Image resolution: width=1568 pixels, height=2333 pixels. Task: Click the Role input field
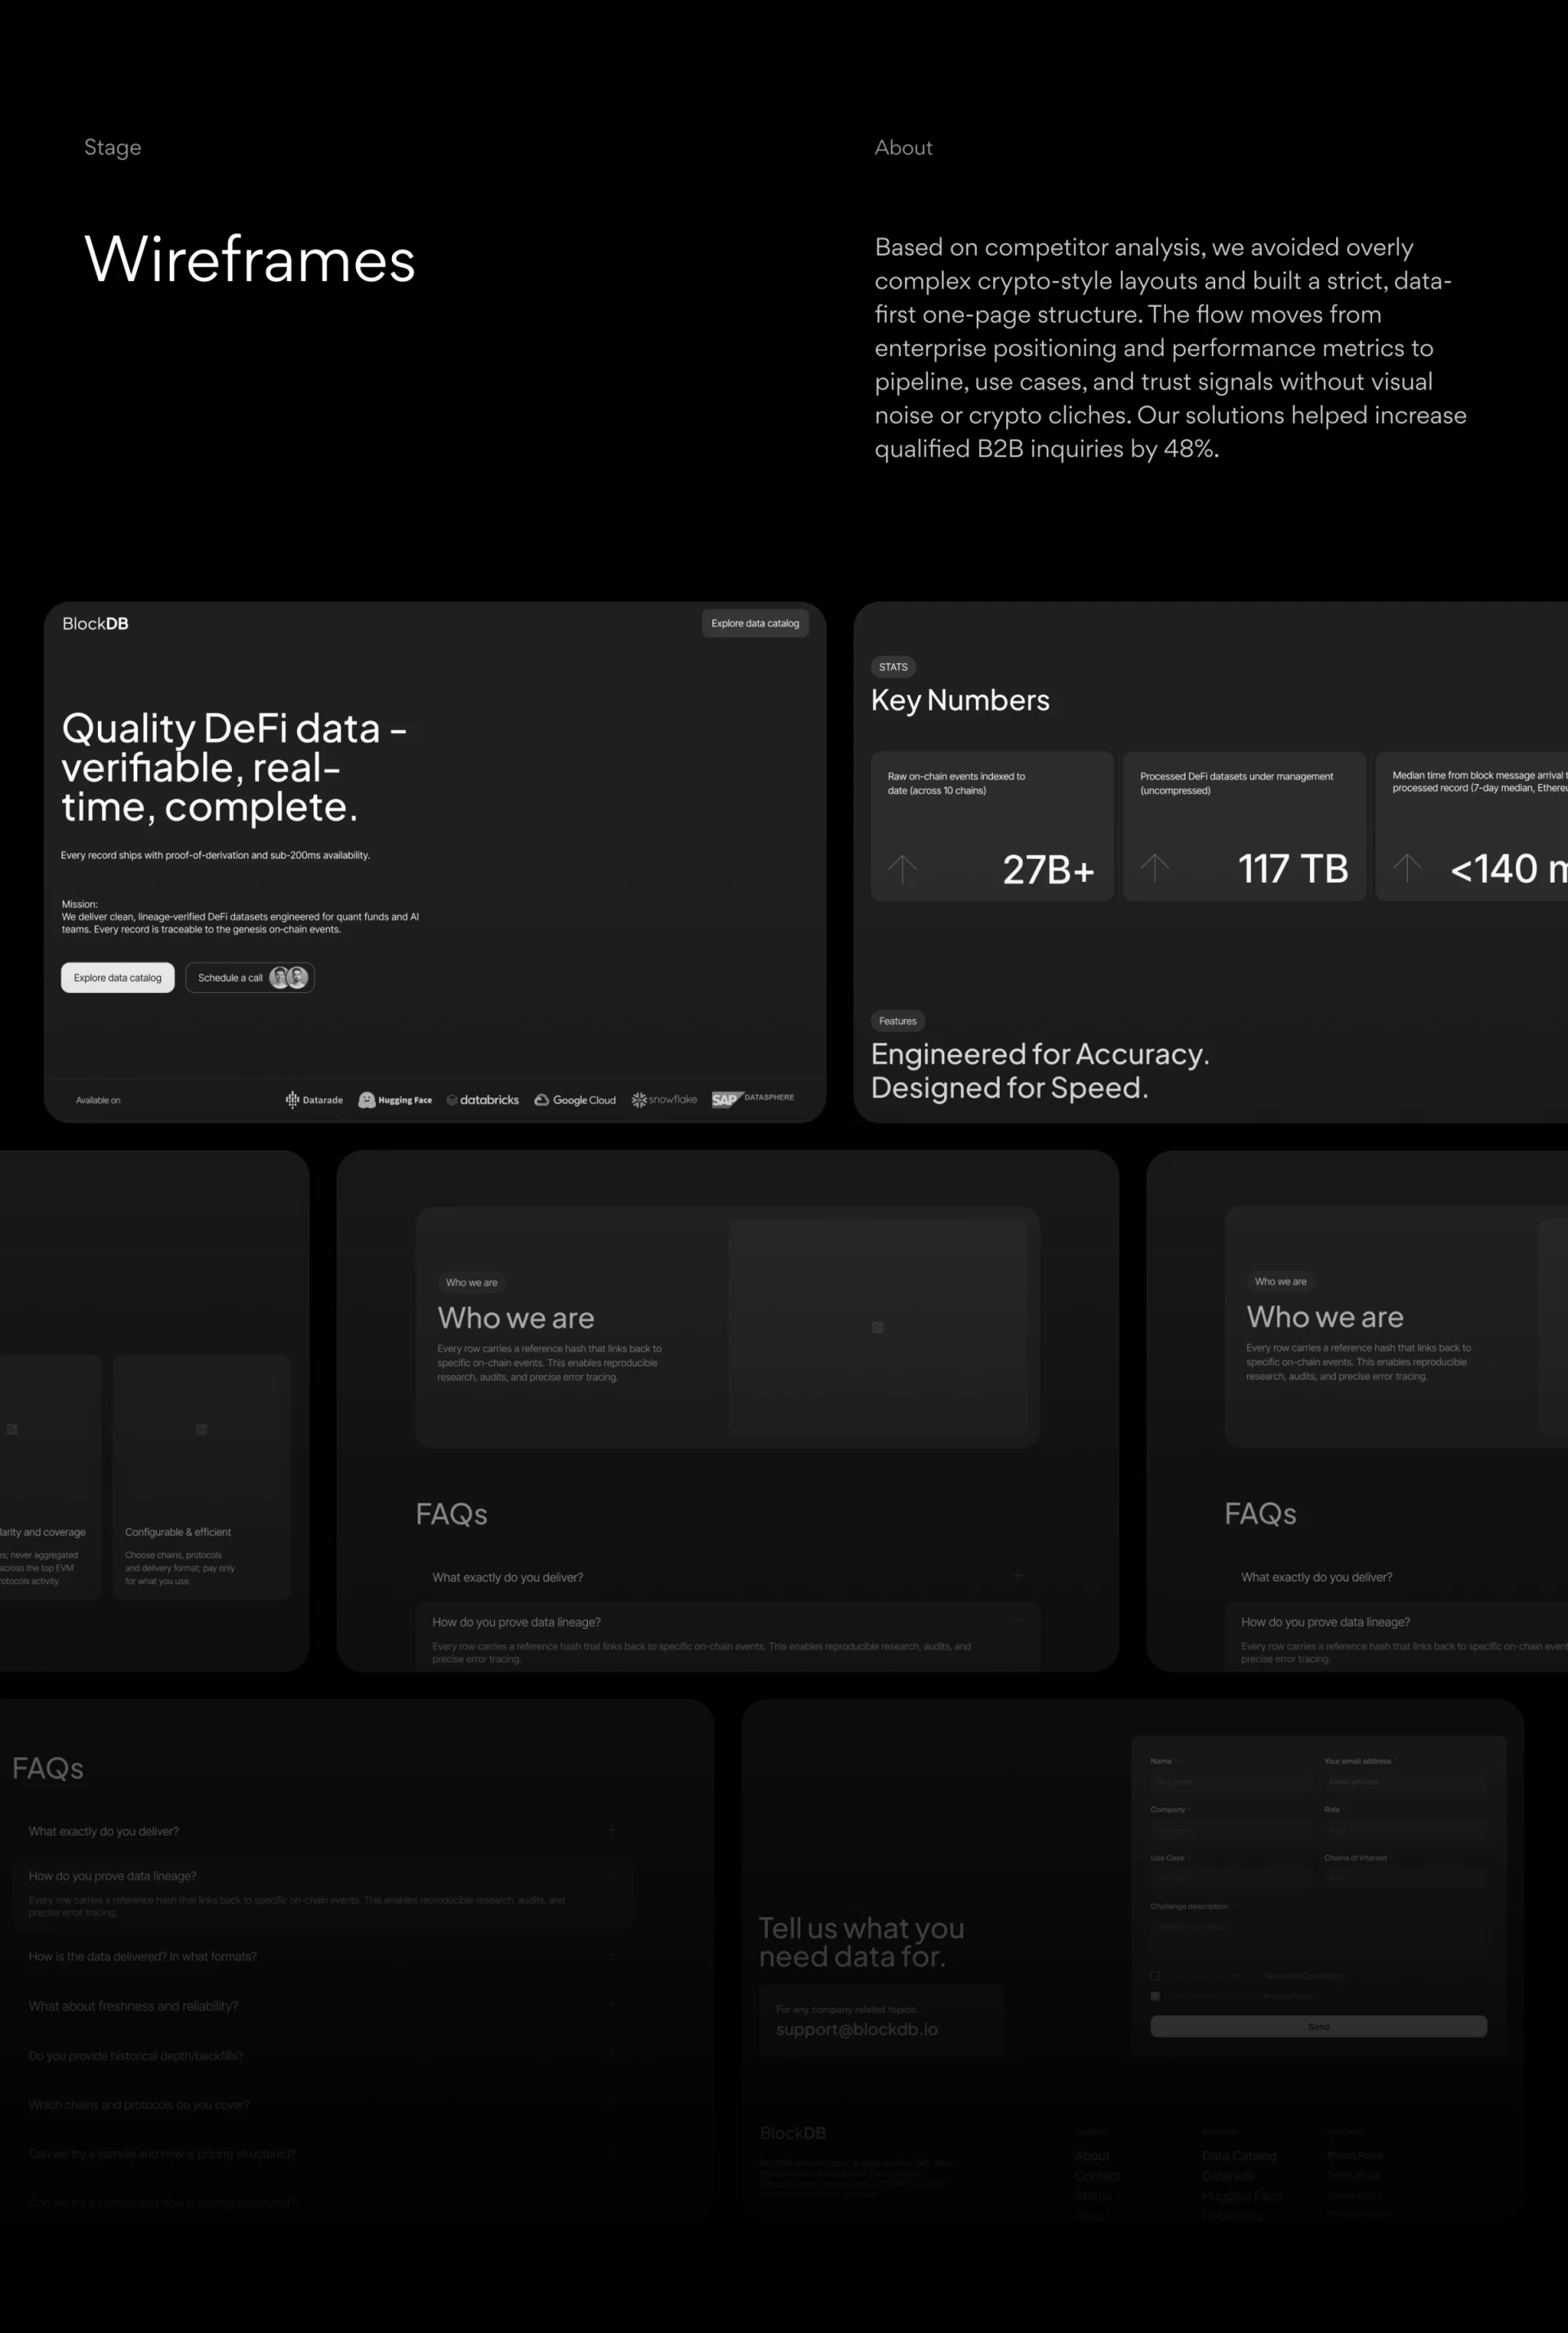(x=1406, y=1831)
